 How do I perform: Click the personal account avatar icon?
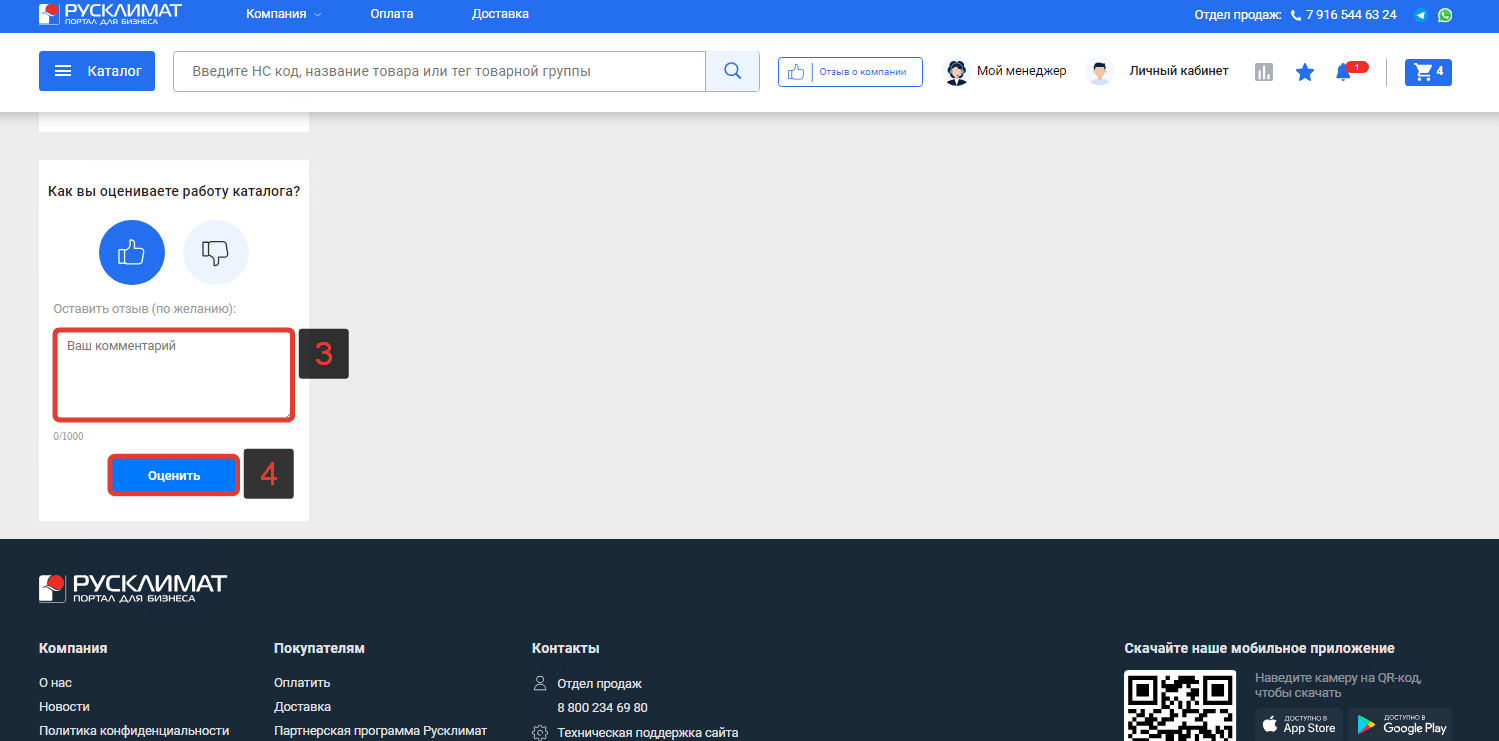[1100, 72]
